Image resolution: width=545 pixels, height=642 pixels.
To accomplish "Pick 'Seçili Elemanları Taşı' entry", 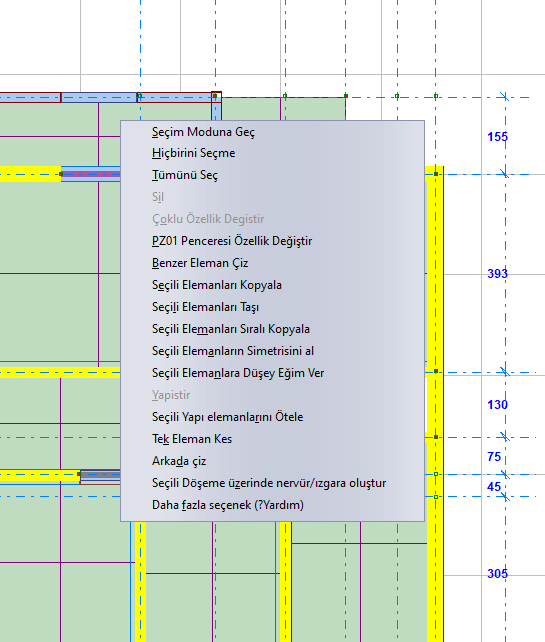I will pos(272,307).
